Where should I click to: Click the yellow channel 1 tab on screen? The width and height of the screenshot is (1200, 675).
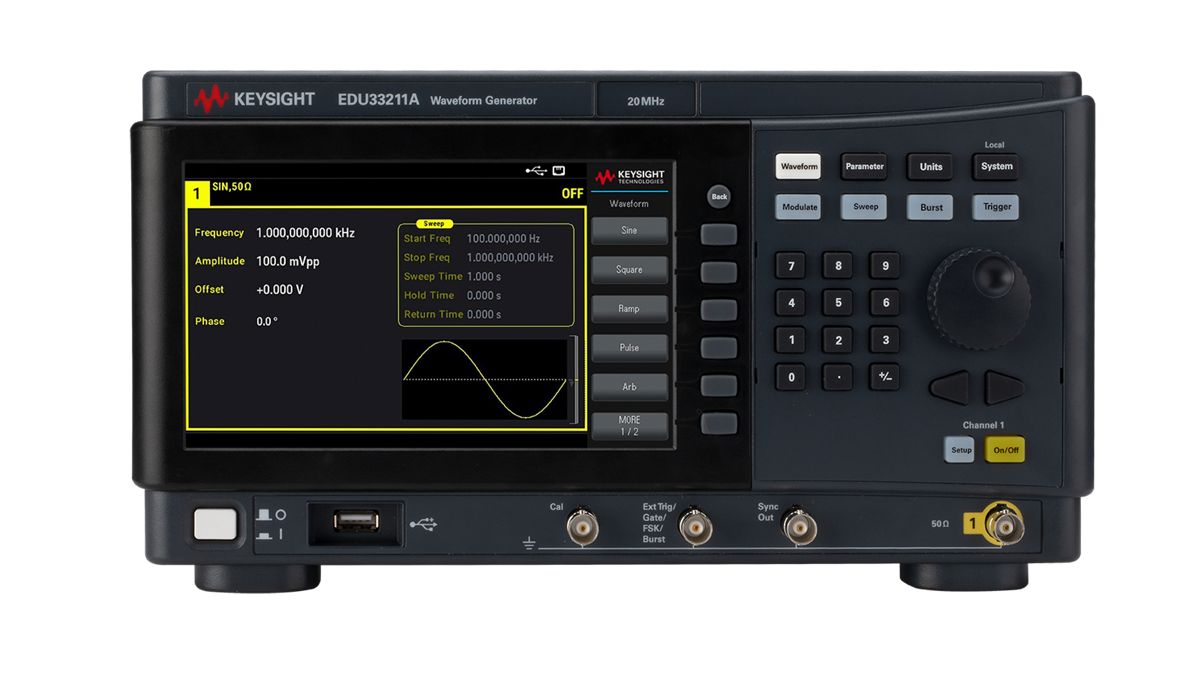pos(197,193)
